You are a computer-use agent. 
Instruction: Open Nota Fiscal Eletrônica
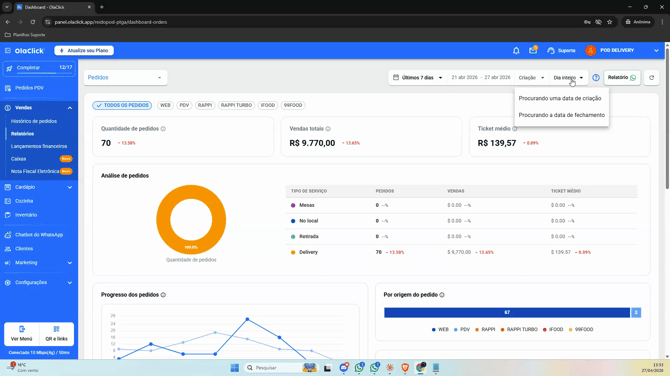pyautogui.click(x=35, y=171)
